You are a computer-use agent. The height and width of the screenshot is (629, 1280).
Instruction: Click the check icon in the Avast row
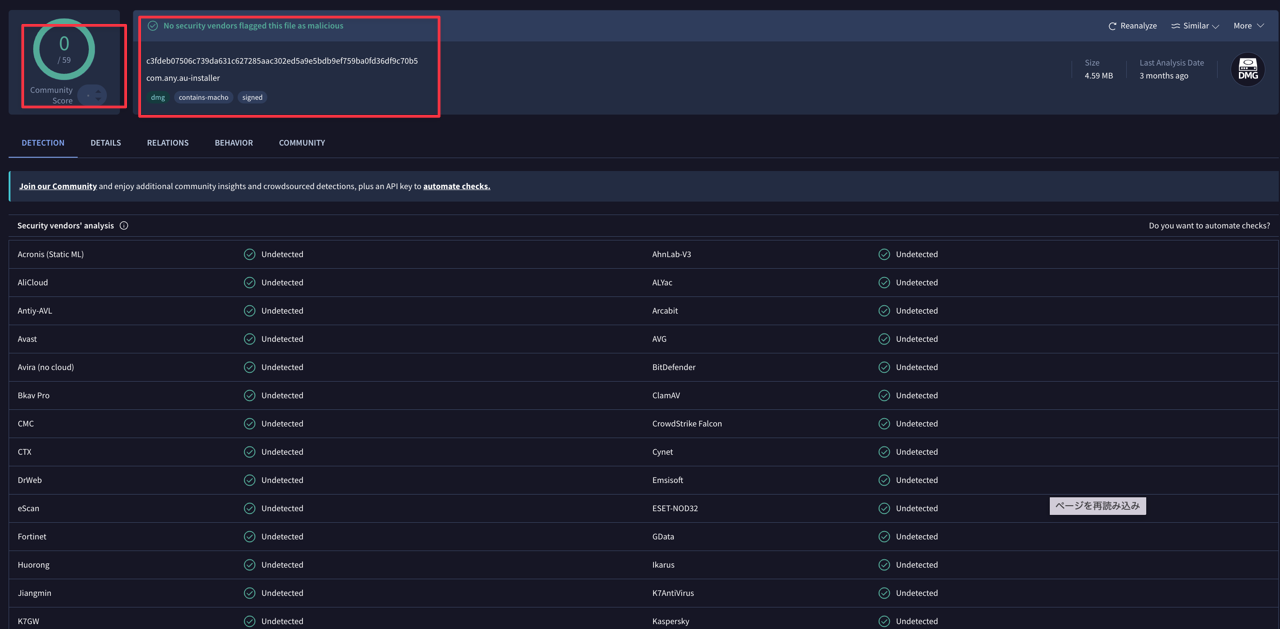250,339
